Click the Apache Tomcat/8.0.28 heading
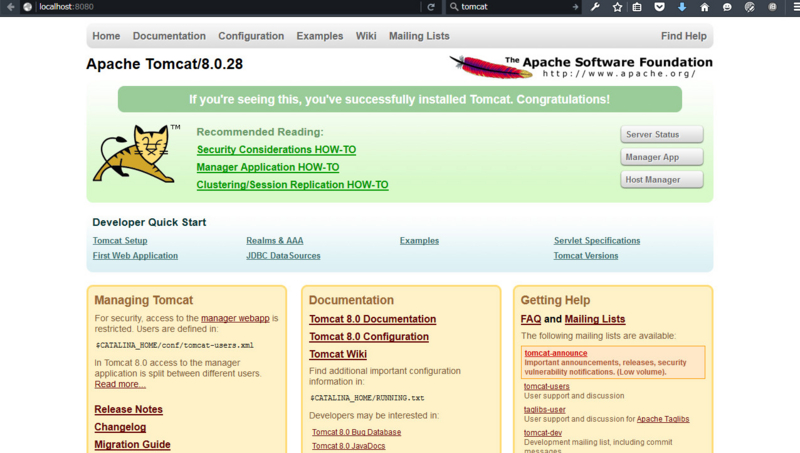 [164, 64]
